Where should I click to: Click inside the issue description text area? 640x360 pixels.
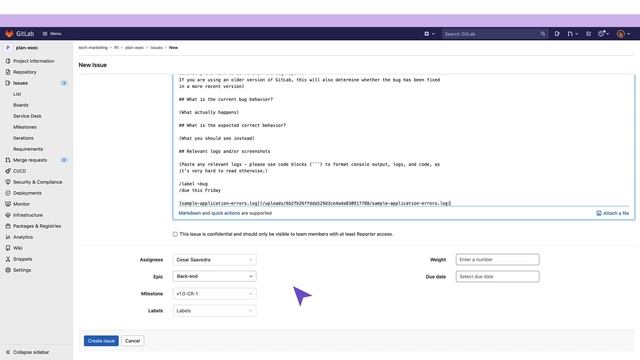tap(403, 141)
